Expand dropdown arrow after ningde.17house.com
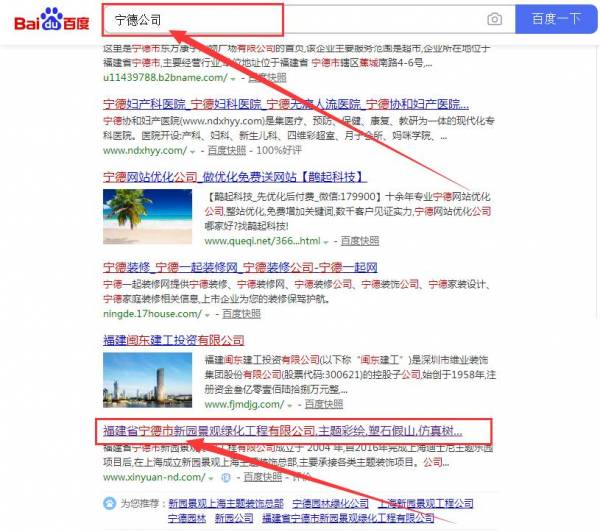 [207, 315]
